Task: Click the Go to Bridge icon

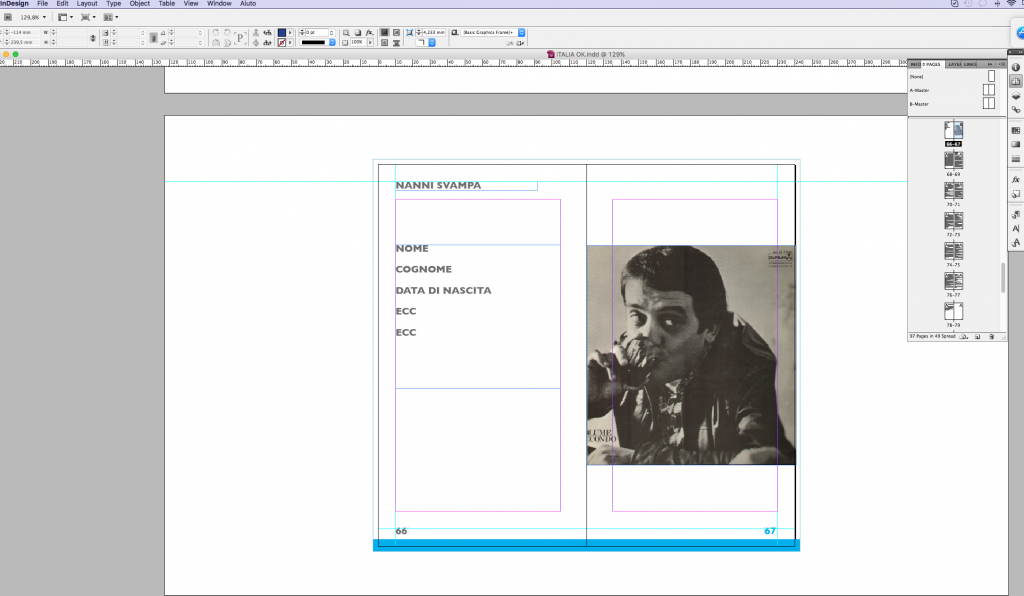Action: pyautogui.click(x=8, y=17)
